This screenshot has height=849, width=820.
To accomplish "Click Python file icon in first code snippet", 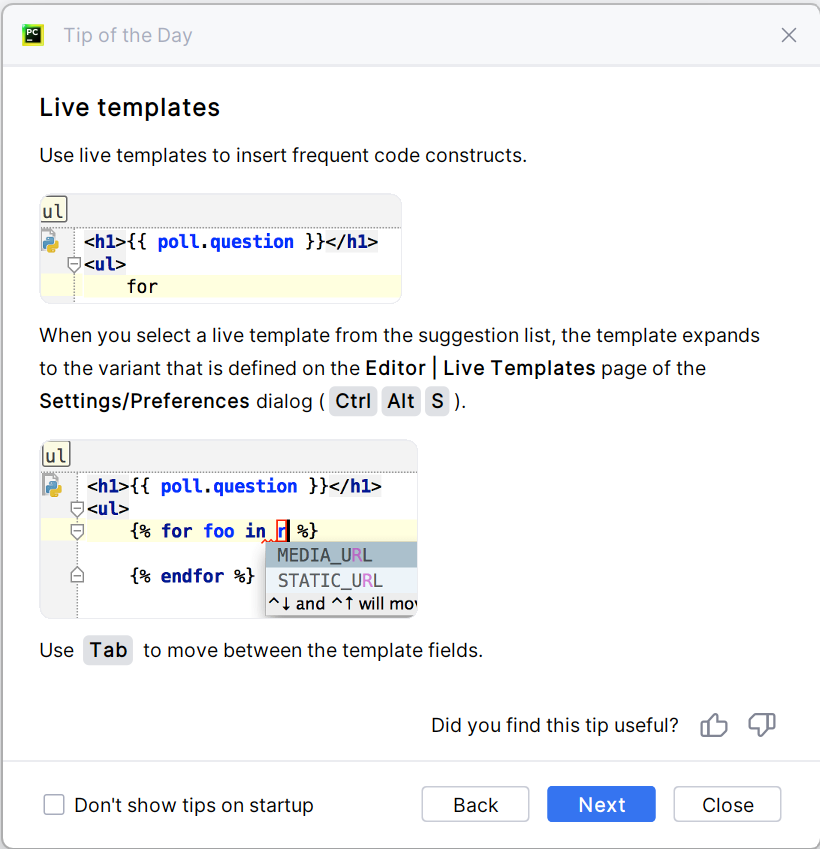I will click(x=50, y=241).
